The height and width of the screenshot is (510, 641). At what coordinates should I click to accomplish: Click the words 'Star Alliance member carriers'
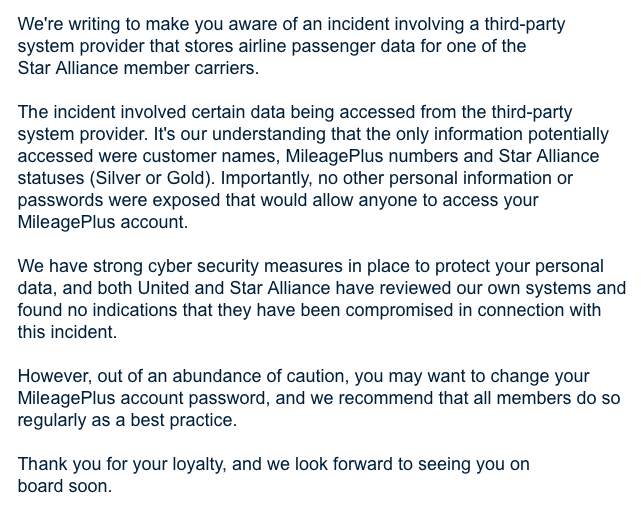(x=138, y=68)
